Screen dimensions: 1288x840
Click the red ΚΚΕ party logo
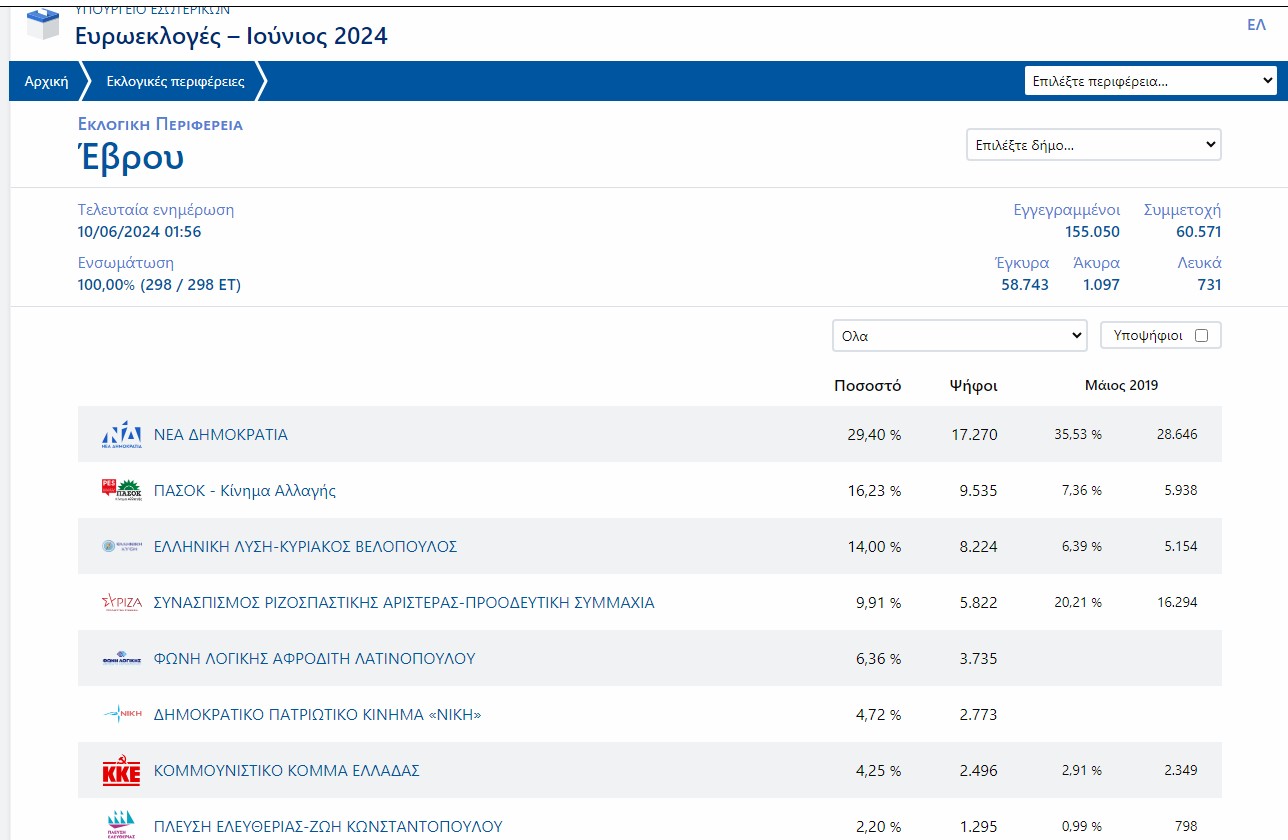click(x=122, y=771)
